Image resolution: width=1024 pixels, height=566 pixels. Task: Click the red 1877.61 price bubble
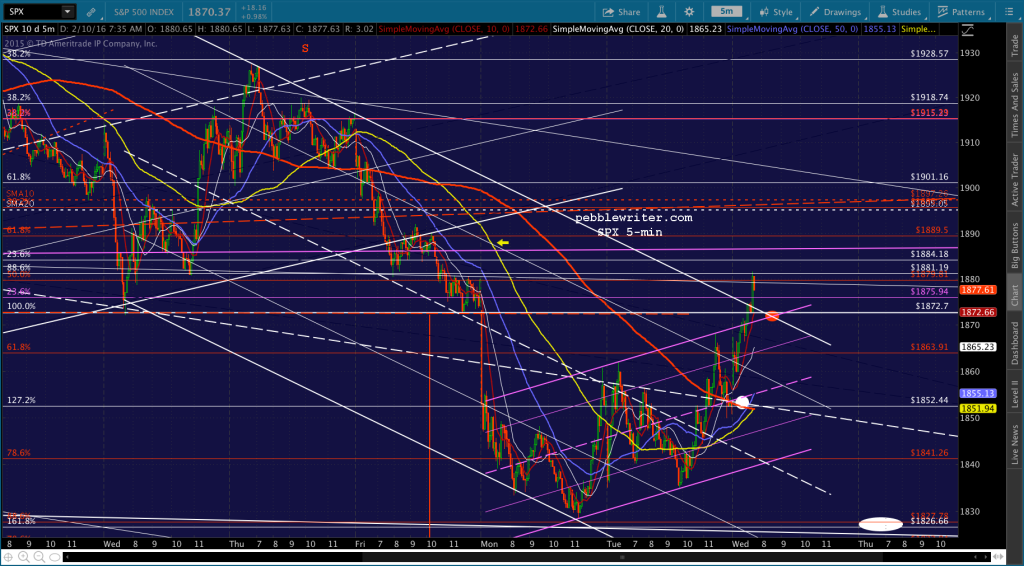coord(977,289)
